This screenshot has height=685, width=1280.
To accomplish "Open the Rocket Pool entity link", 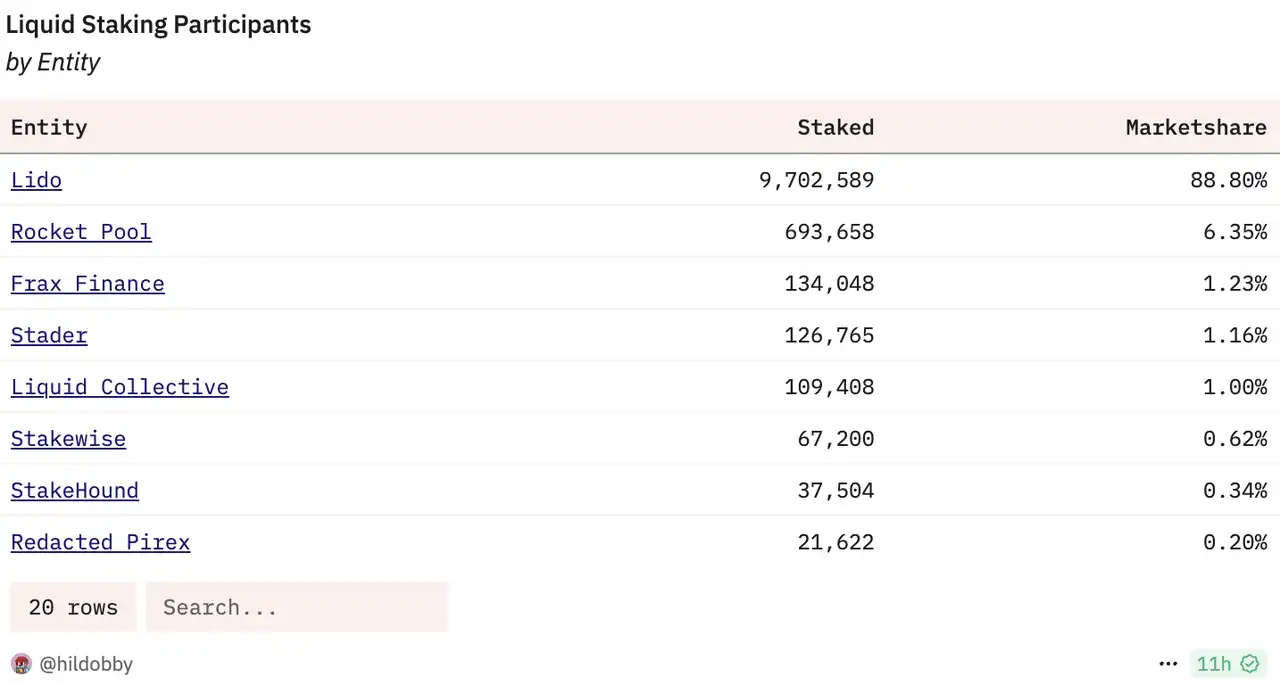I will (x=81, y=232).
